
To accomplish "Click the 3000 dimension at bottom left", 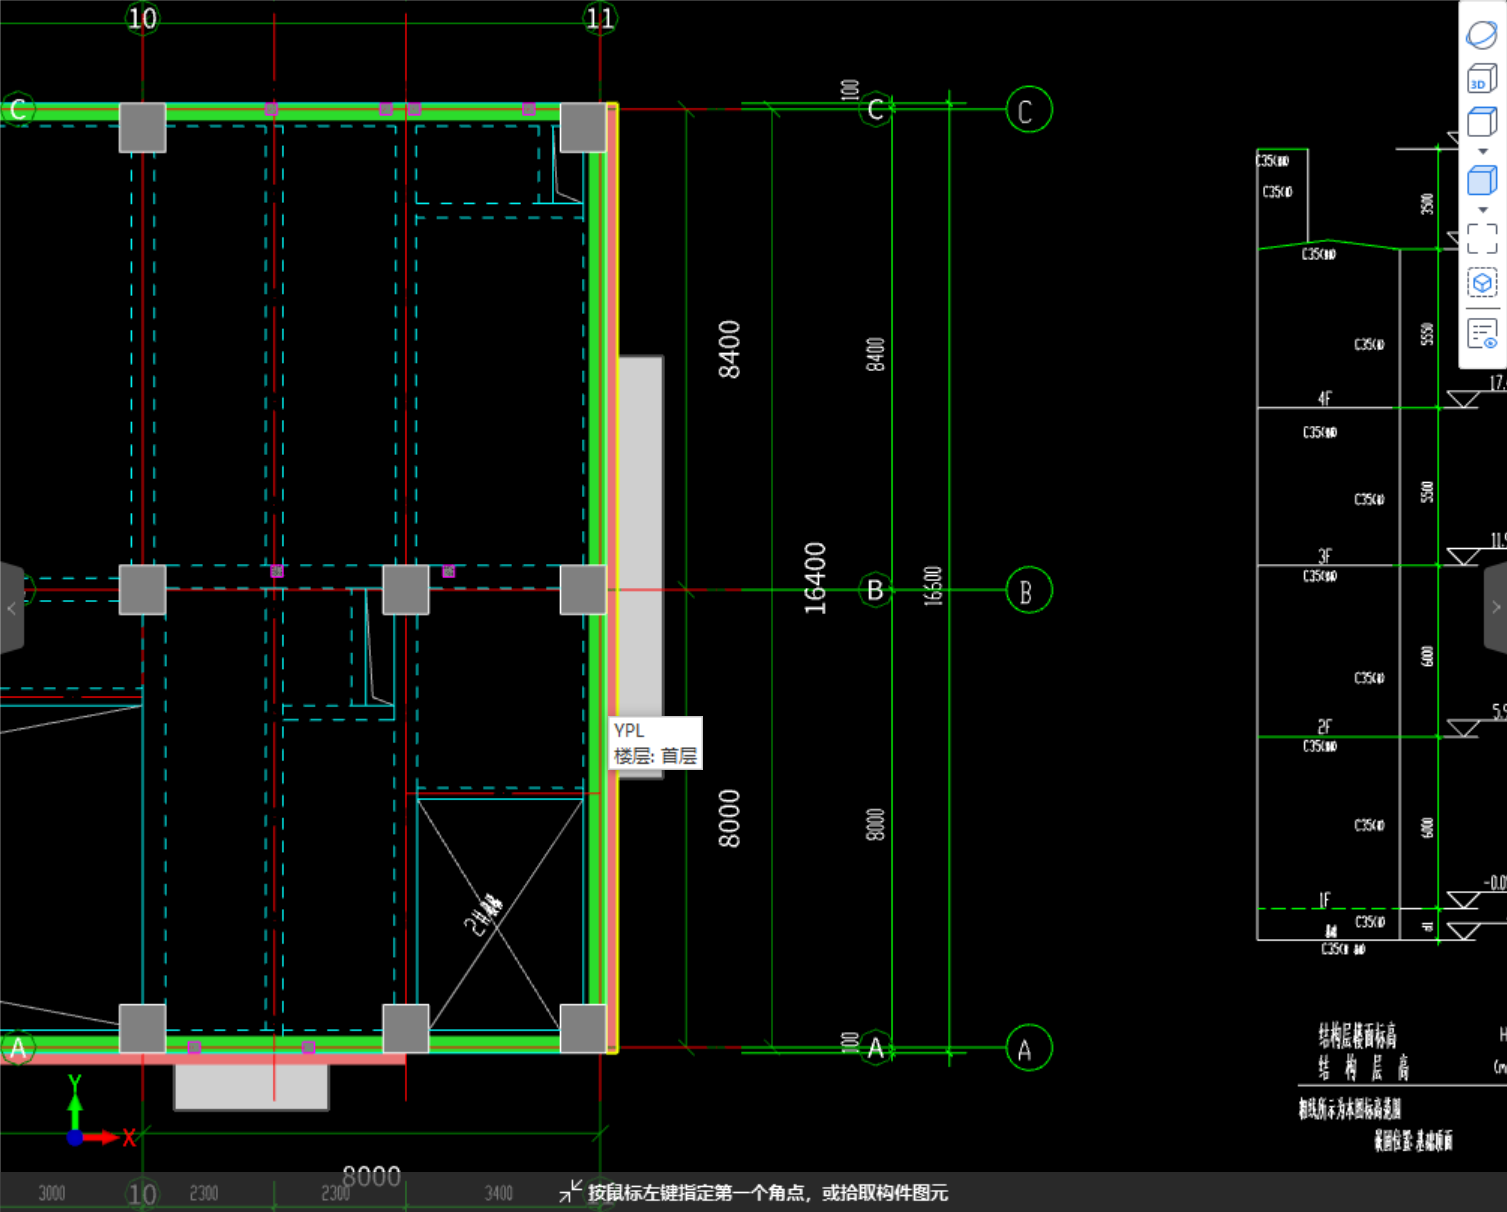I will coord(52,1193).
